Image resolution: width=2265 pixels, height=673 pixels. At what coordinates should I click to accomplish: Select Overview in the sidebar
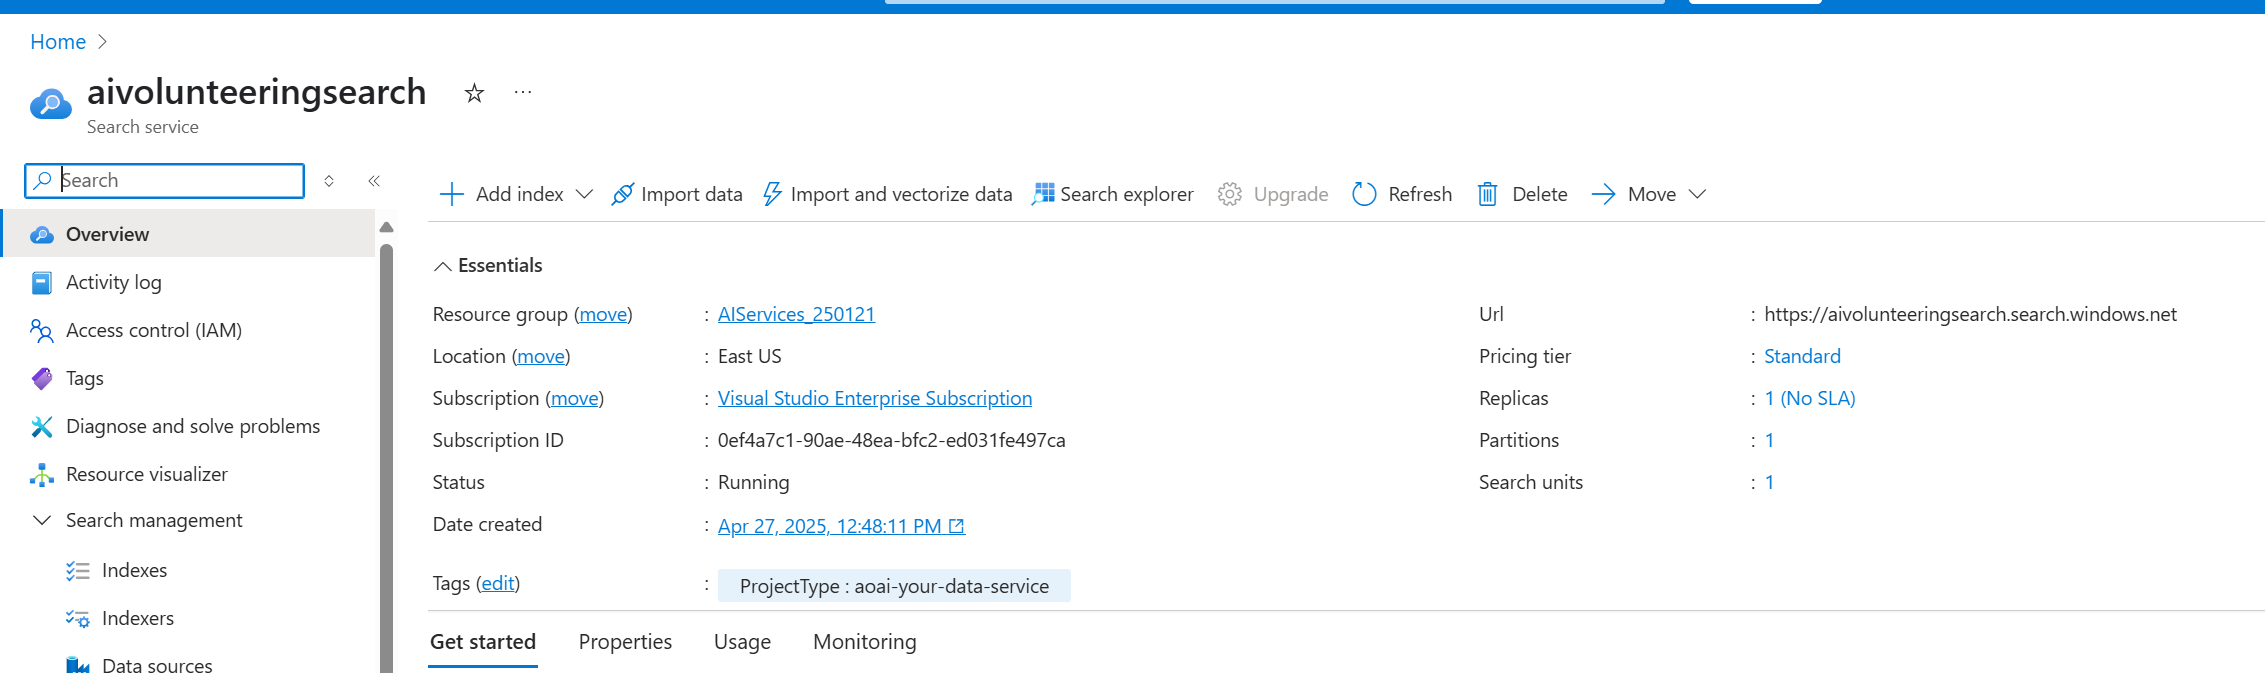pyautogui.click(x=188, y=233)
